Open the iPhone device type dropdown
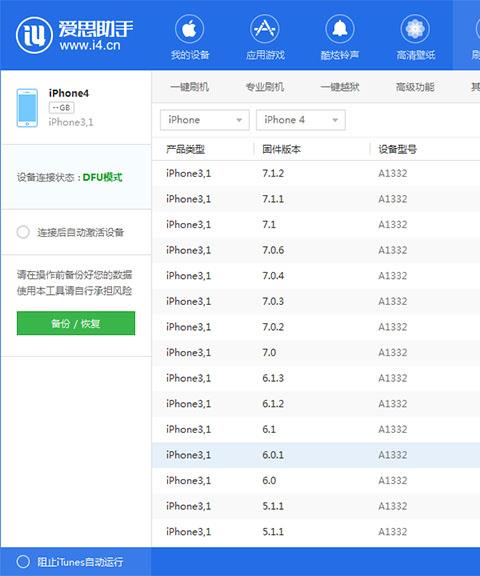The image size is (480, 576). pyautogui.click(x=205, y=120)
